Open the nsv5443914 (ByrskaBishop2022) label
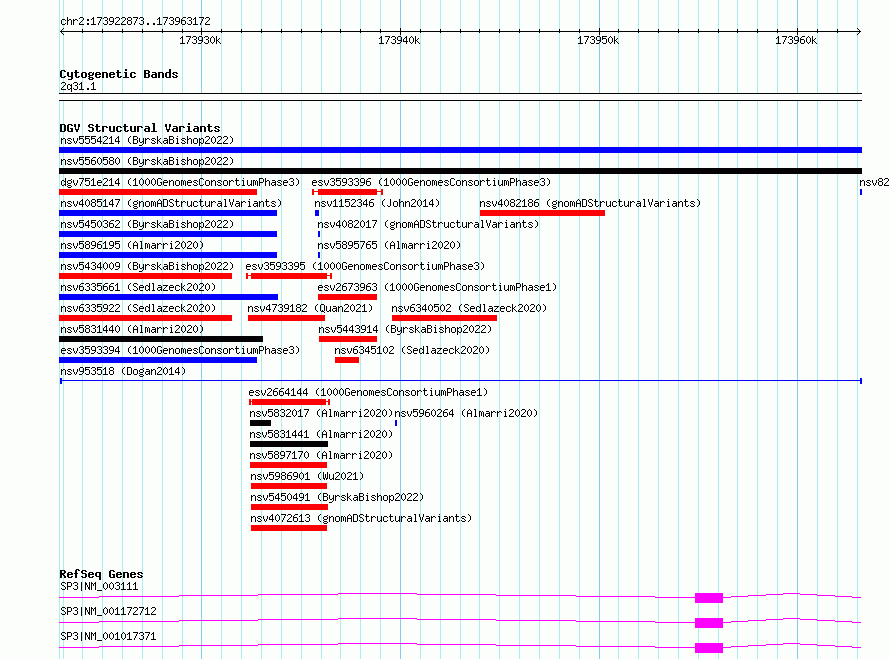 coord(405,329)
